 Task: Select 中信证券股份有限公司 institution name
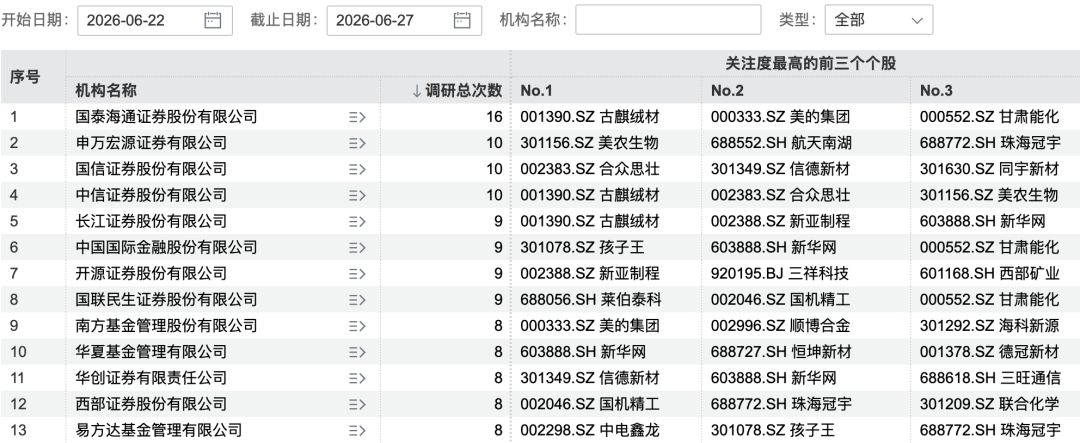(x=151, y=196)
